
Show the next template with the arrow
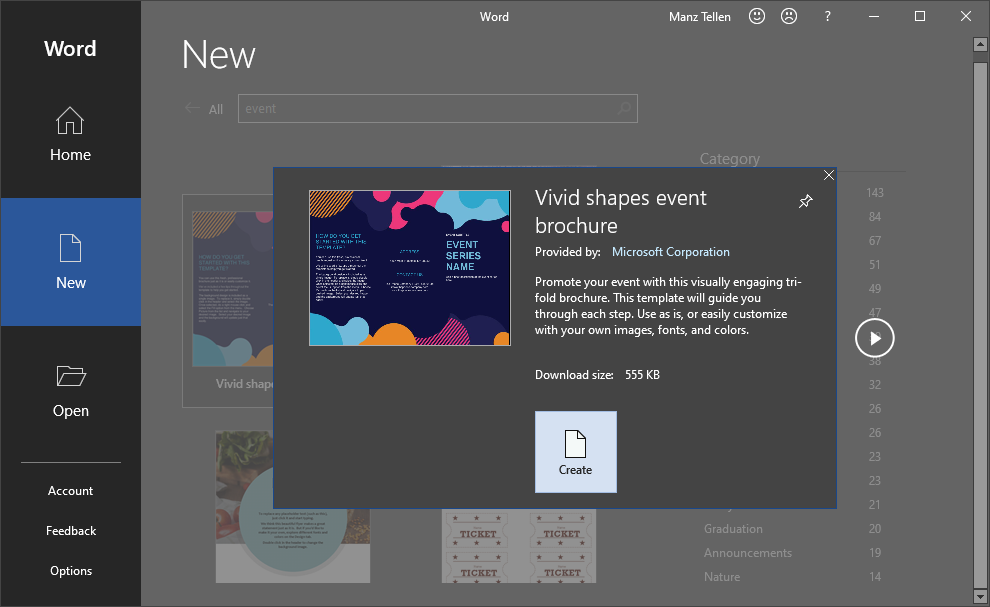click(874, 338)
